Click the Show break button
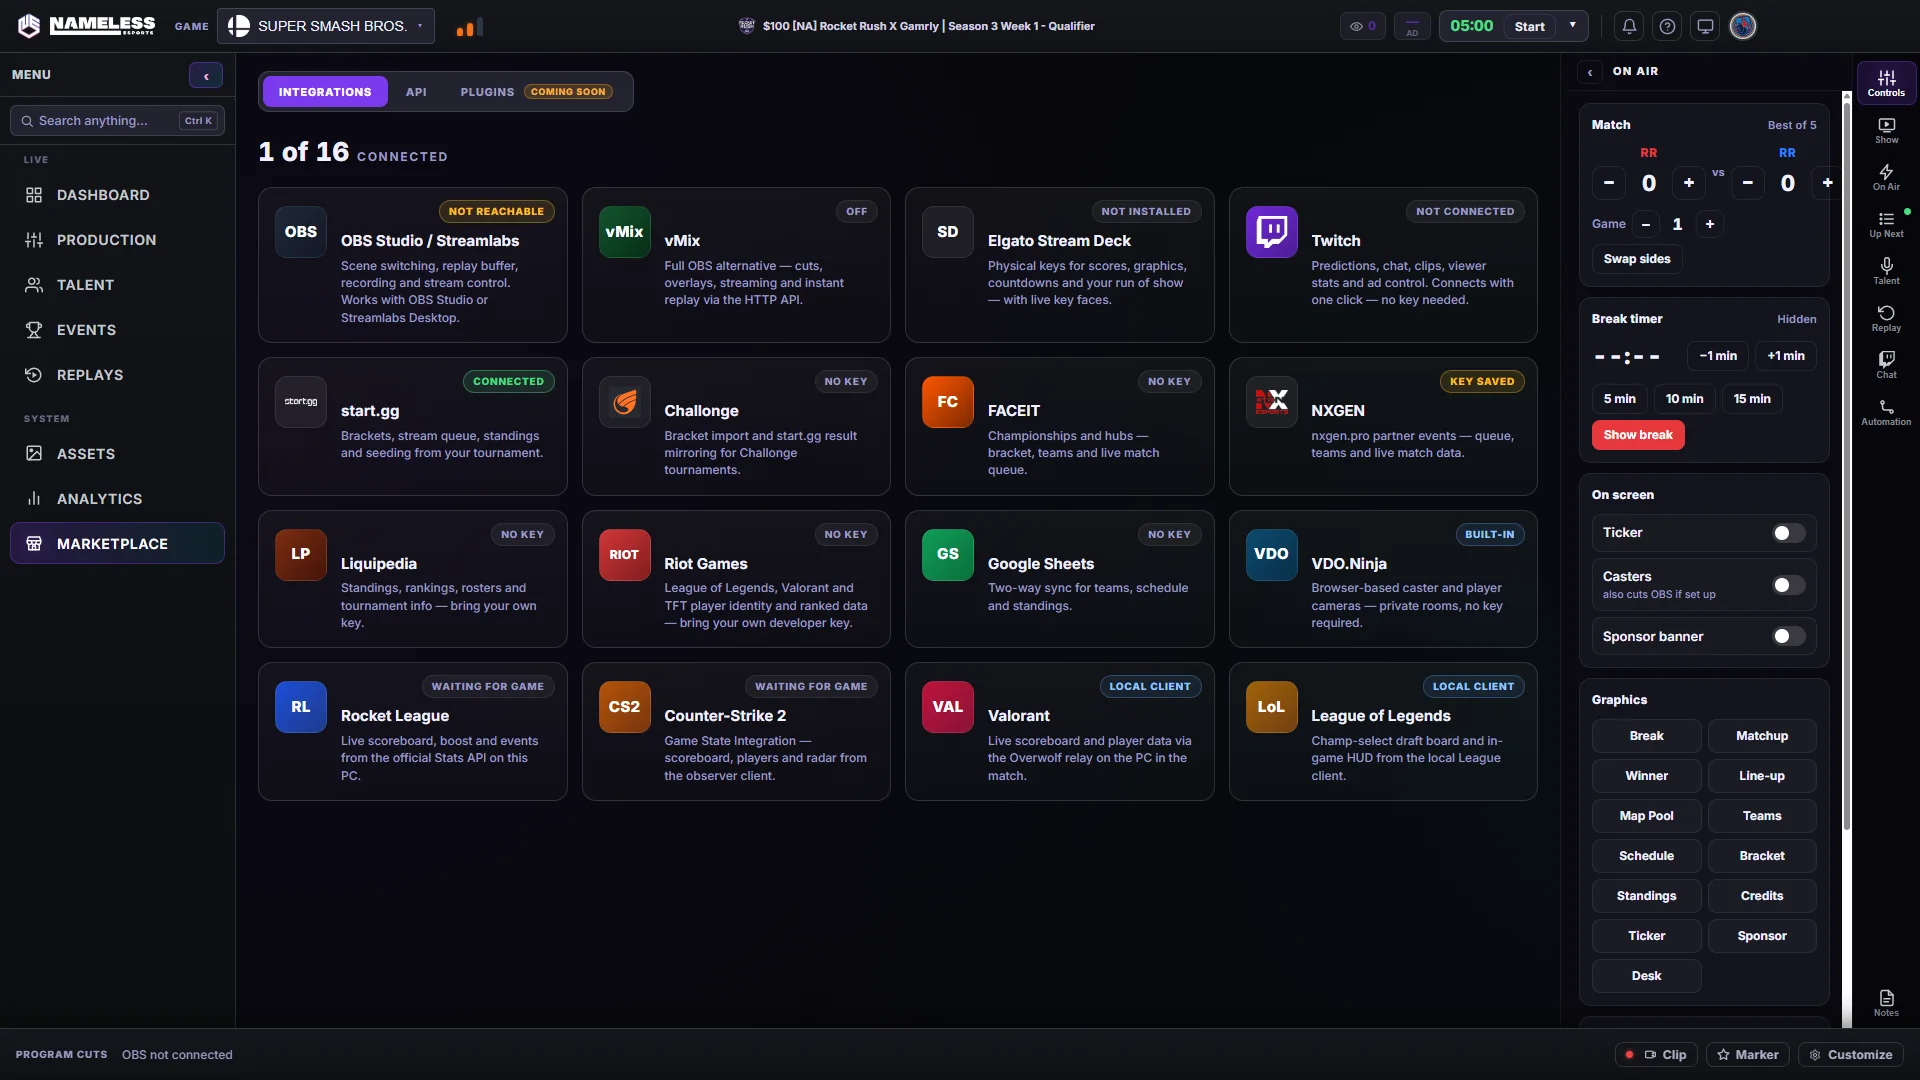Image resolution: width=1920 pixels, height=1080 pixels. coord(1638,435)
